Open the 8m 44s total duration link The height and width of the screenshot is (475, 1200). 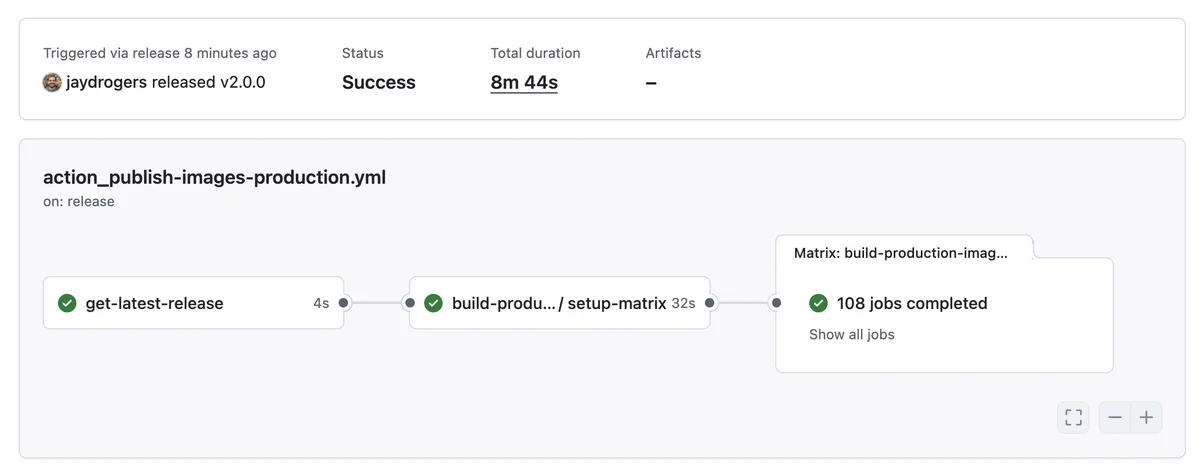coord(524,82)
